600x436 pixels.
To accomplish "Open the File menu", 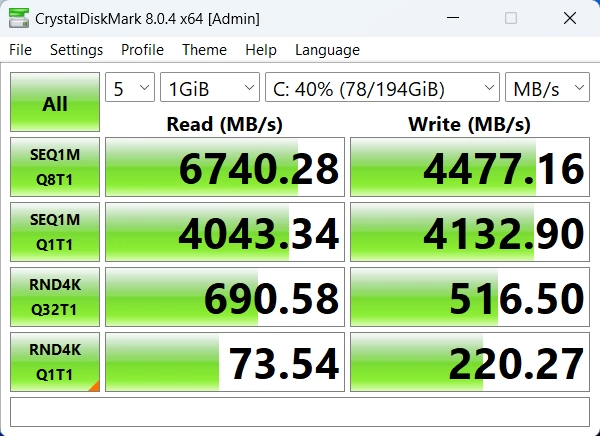I will point(20,50).
